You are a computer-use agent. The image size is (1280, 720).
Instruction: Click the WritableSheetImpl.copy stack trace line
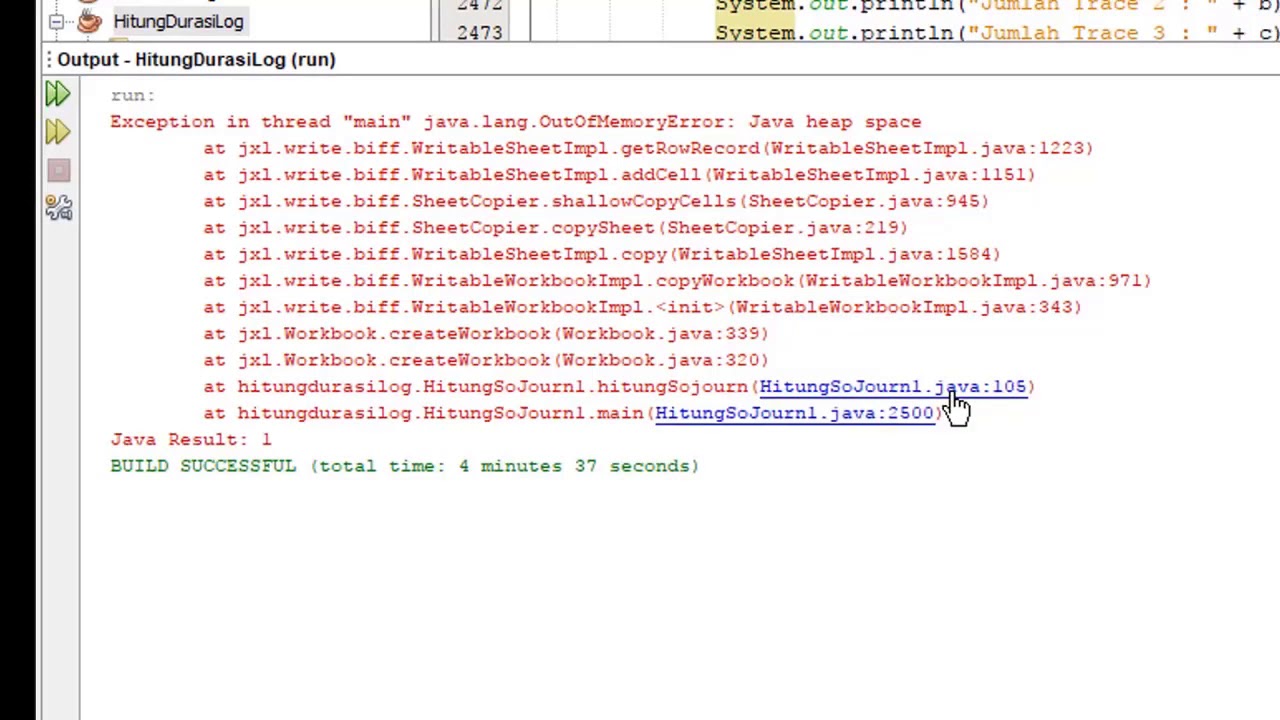point(602,254)
